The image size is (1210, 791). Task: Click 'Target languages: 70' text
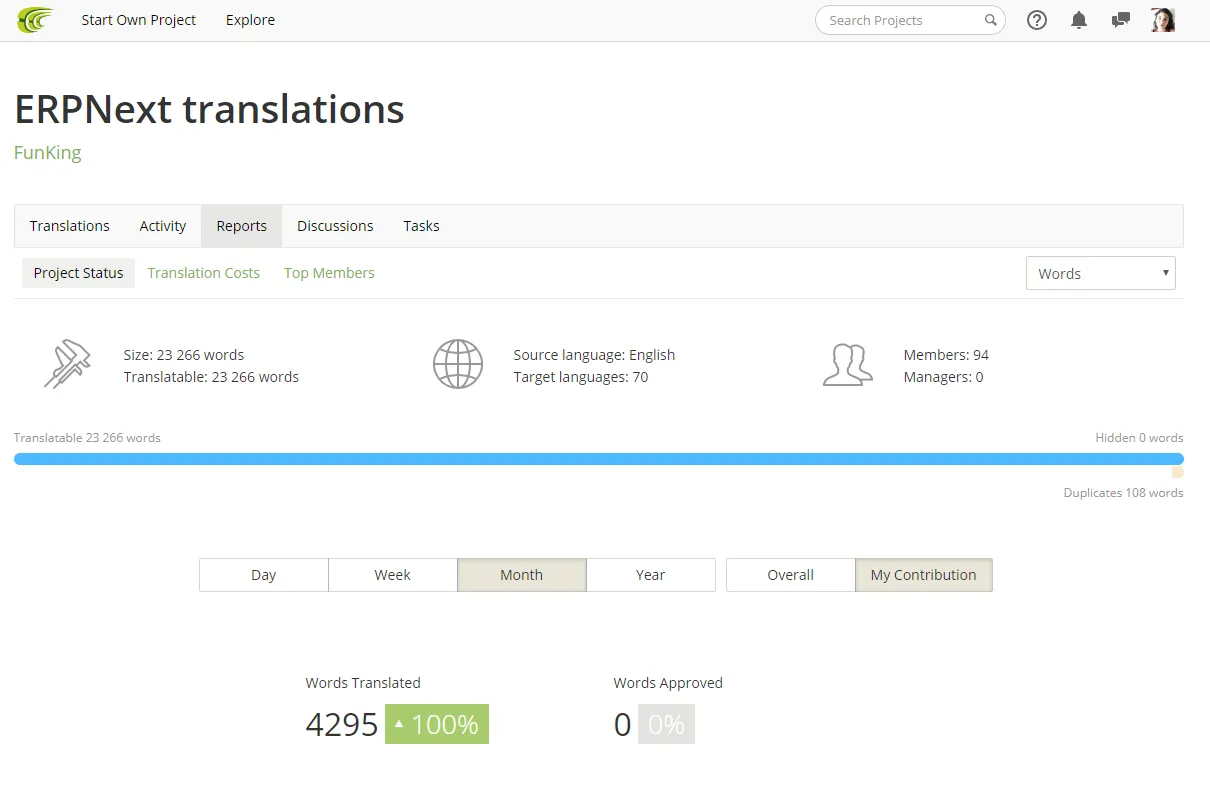tap(581, 377)
